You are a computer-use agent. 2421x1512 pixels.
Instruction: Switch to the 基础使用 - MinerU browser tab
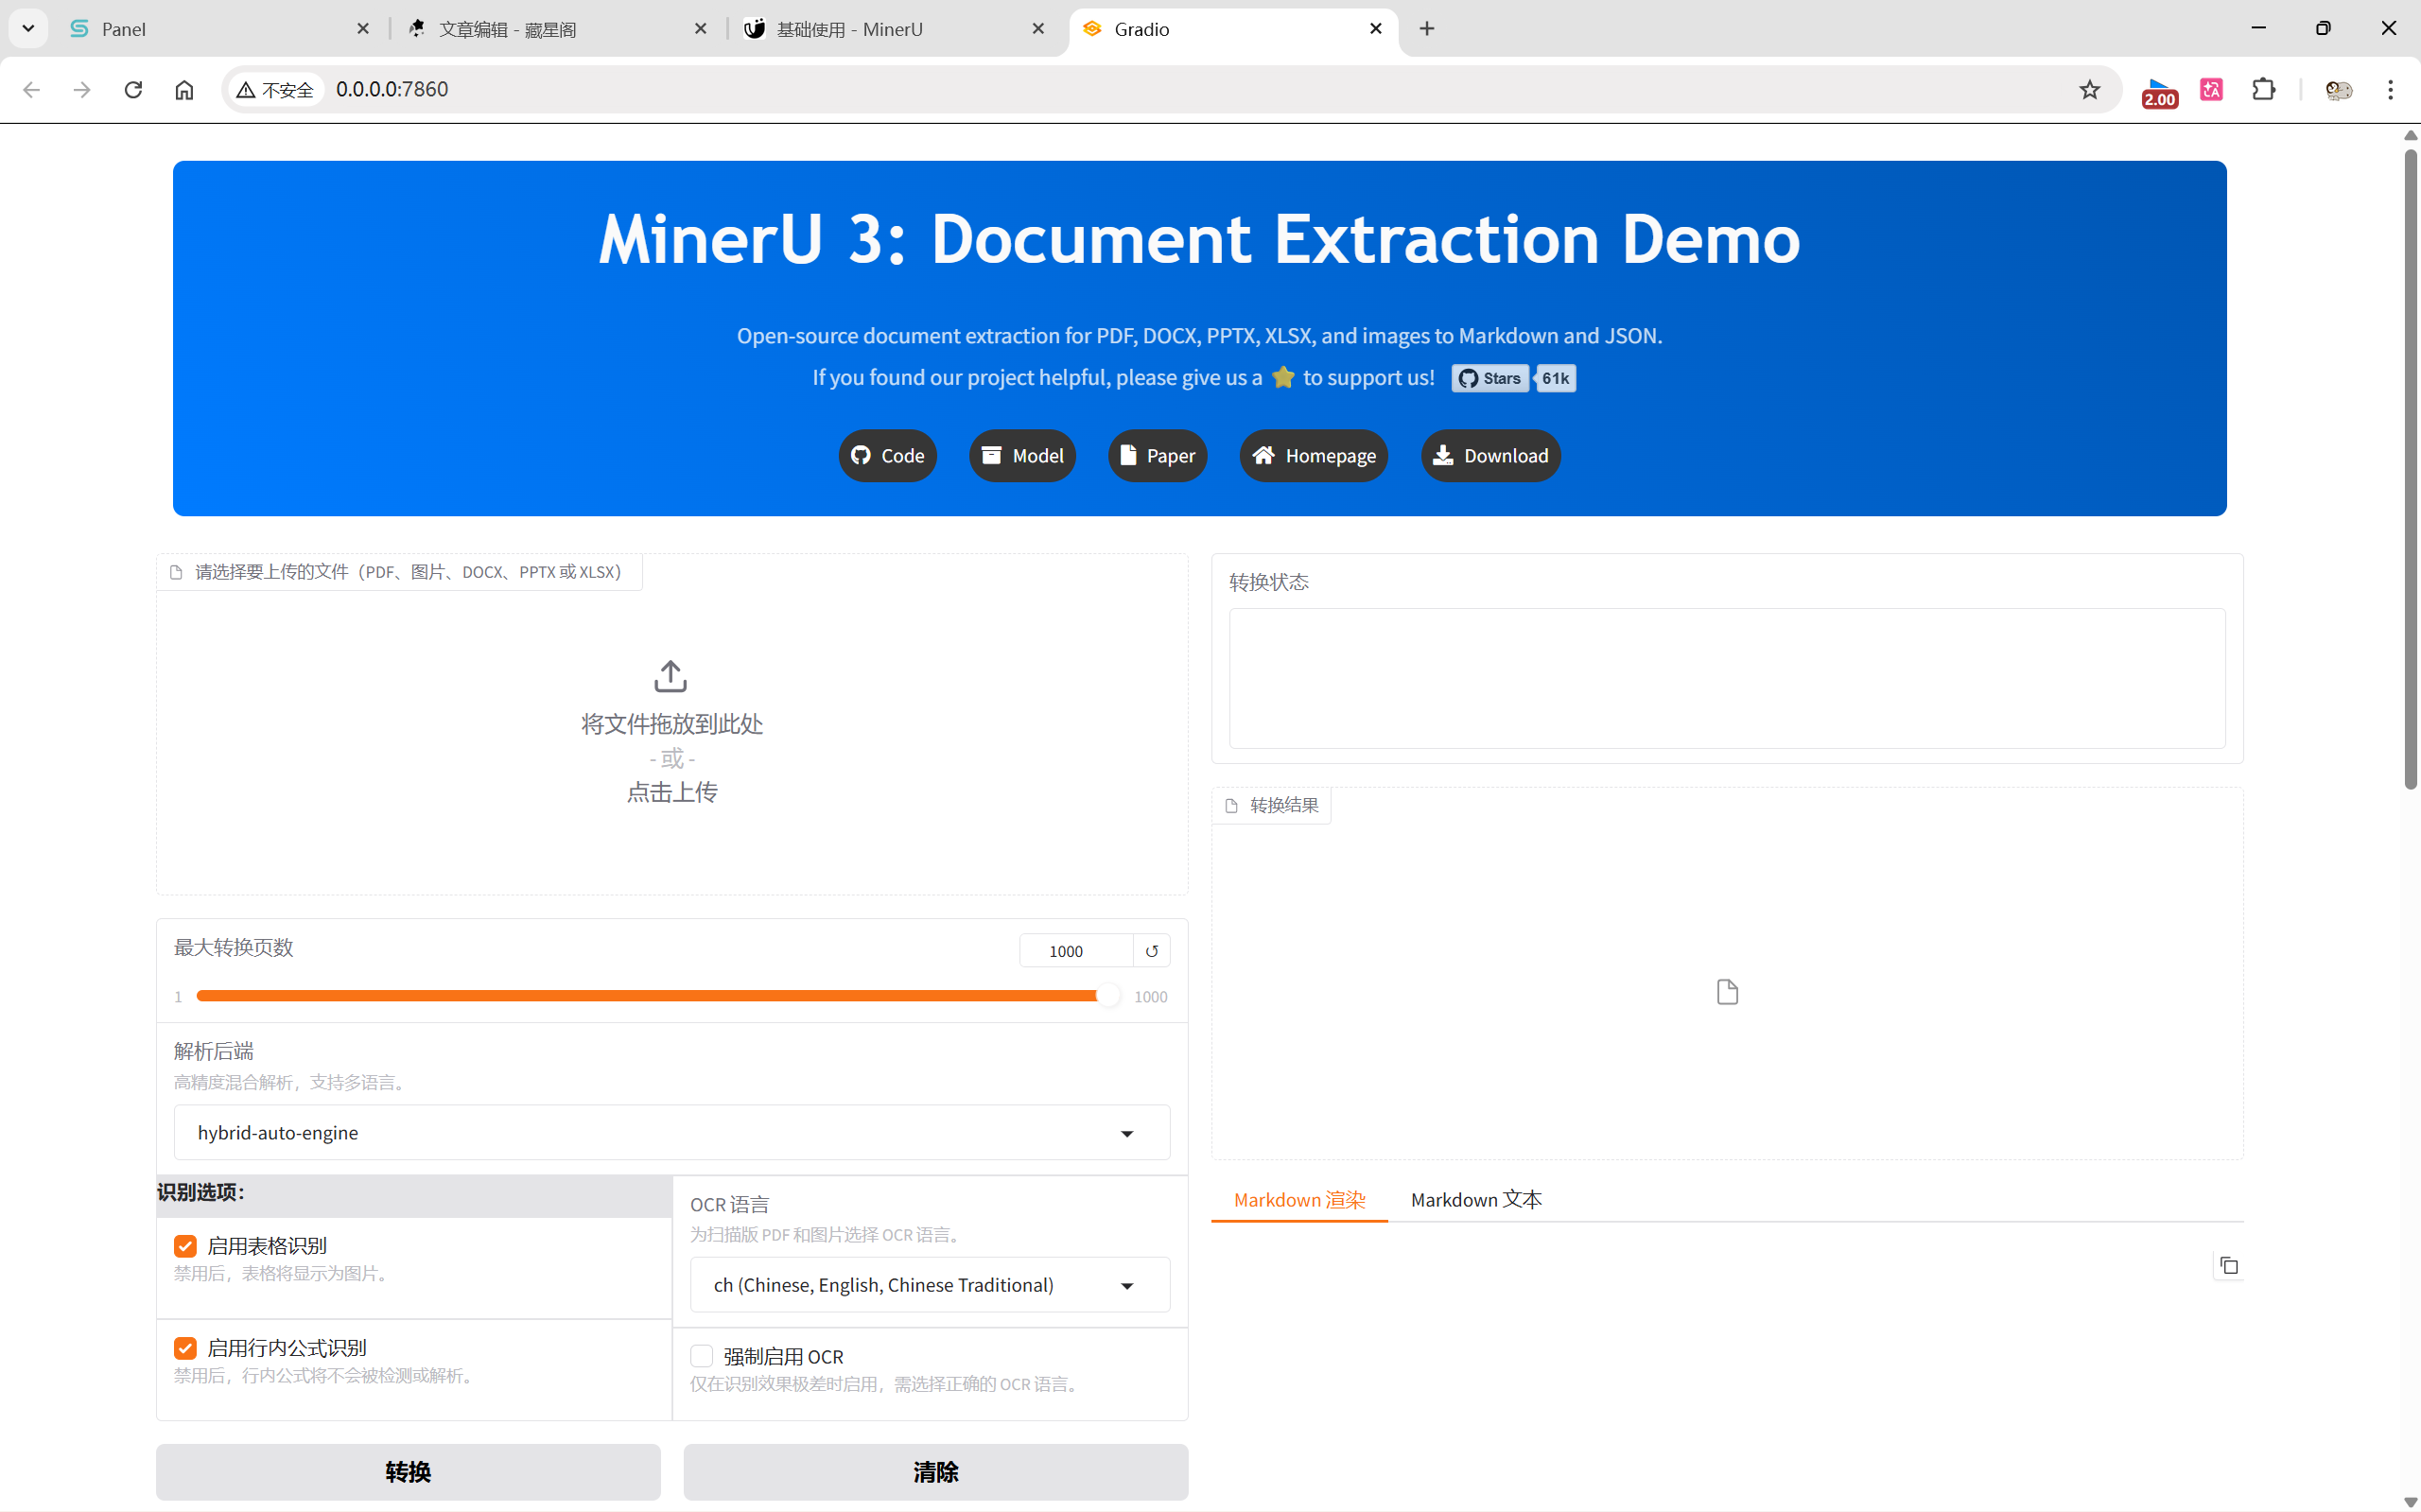[849, 29]
